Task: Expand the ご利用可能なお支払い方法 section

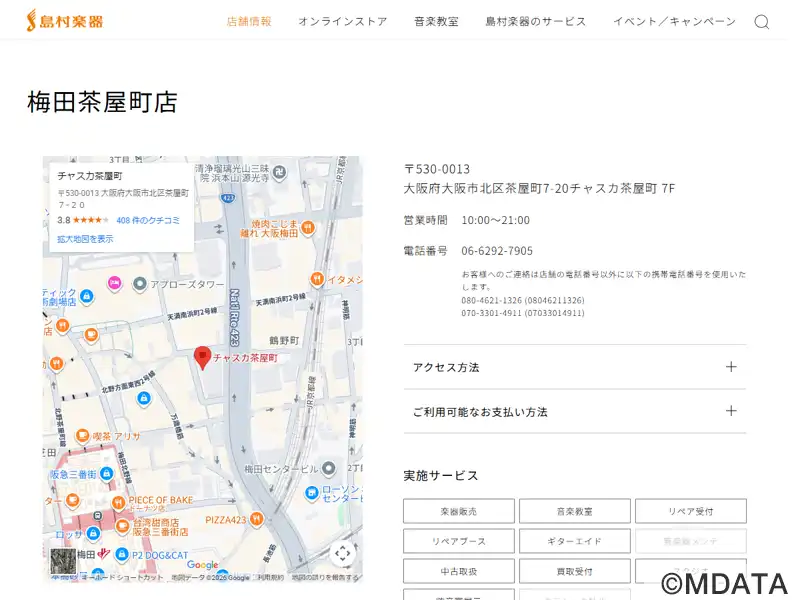Action: (575, 411)
